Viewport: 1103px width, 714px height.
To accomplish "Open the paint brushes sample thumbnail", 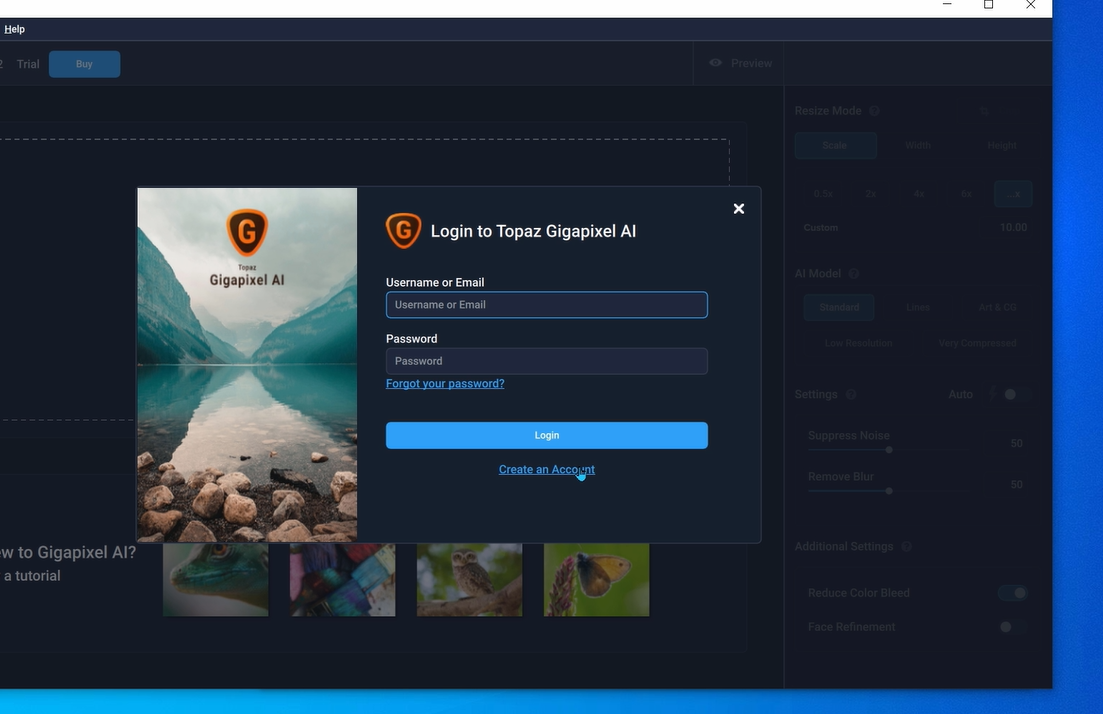I will point(343,580).
